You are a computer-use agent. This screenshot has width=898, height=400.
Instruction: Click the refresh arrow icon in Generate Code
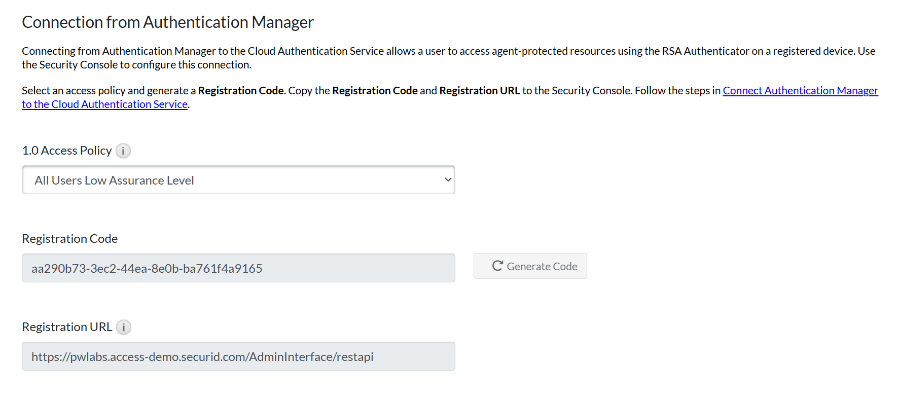click(x=497, y=266)
